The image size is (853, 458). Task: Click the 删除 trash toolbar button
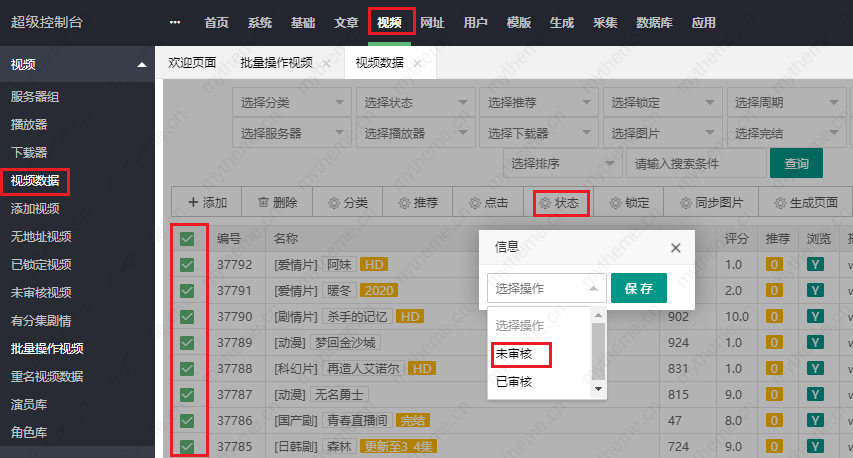(278, 202)
